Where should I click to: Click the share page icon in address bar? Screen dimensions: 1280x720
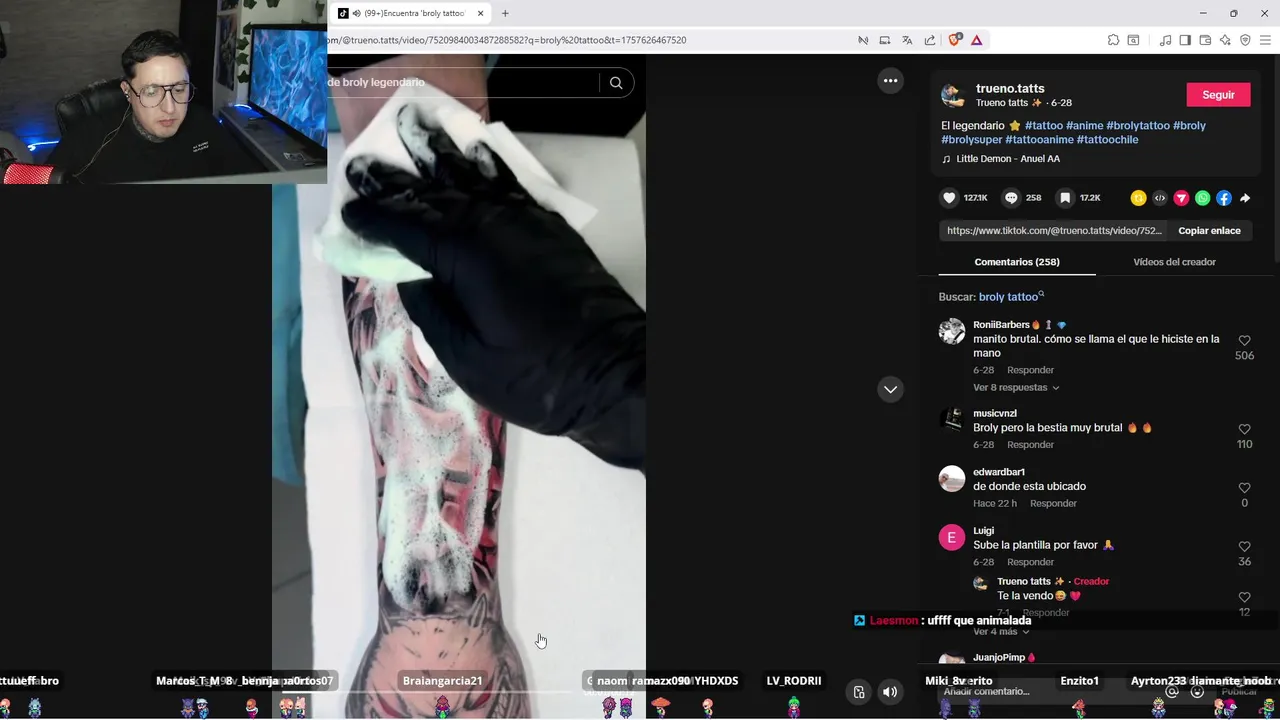pyautogui.click(x=930, y=40)
